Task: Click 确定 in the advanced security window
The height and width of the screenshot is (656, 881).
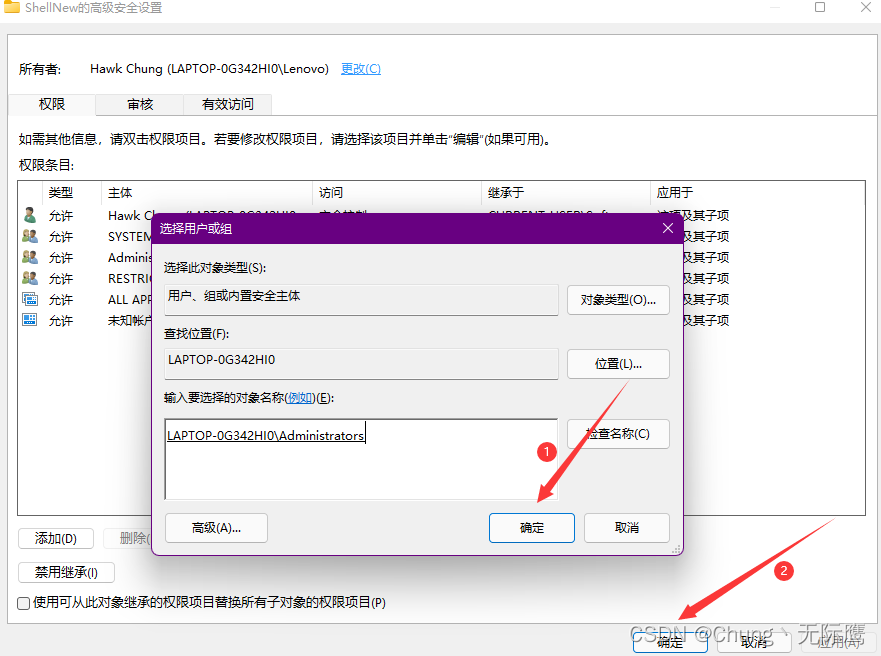Action: click(670, 641)
